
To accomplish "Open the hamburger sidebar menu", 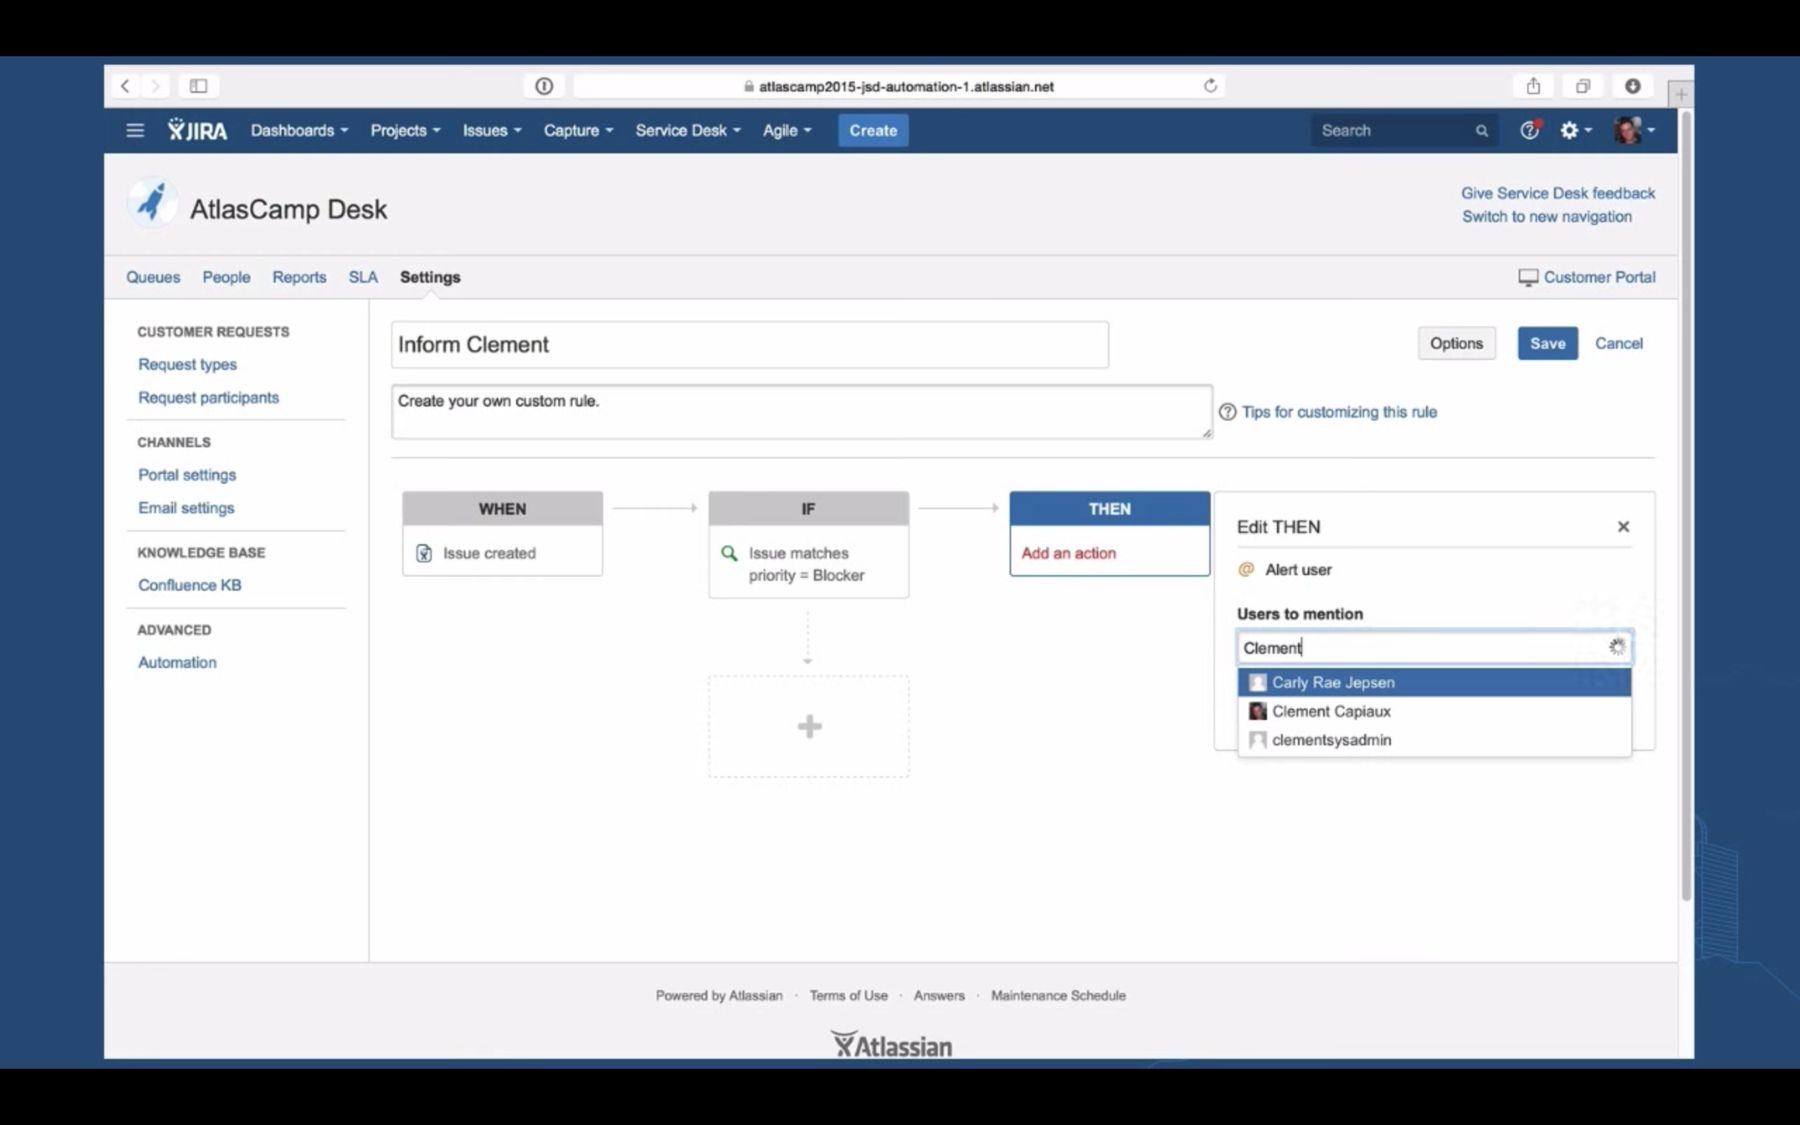I will 135,130.
